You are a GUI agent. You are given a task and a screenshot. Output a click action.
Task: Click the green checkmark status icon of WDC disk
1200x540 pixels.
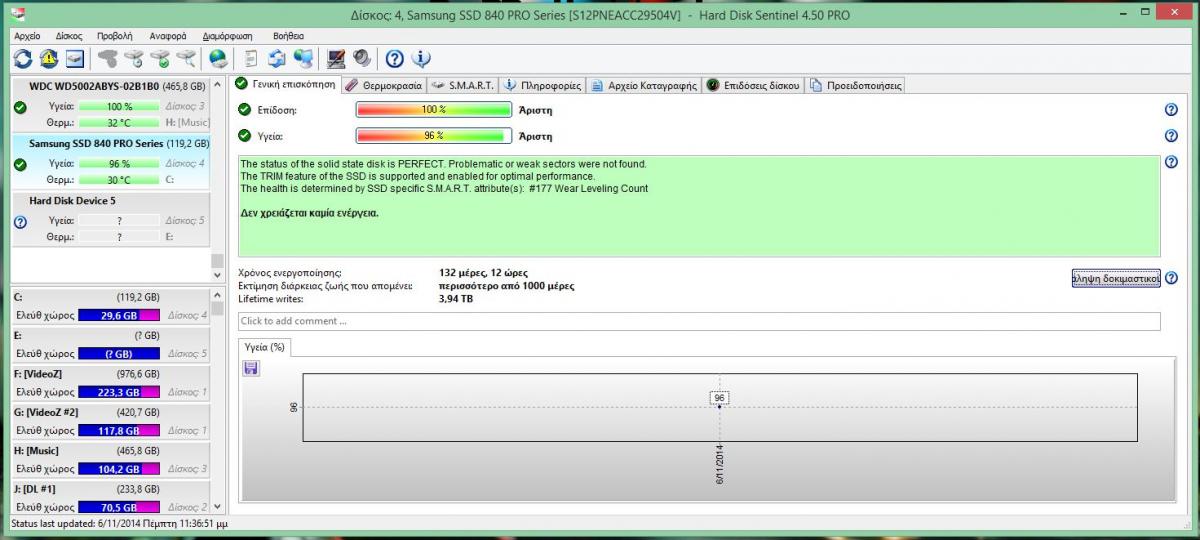click(20, 107)
